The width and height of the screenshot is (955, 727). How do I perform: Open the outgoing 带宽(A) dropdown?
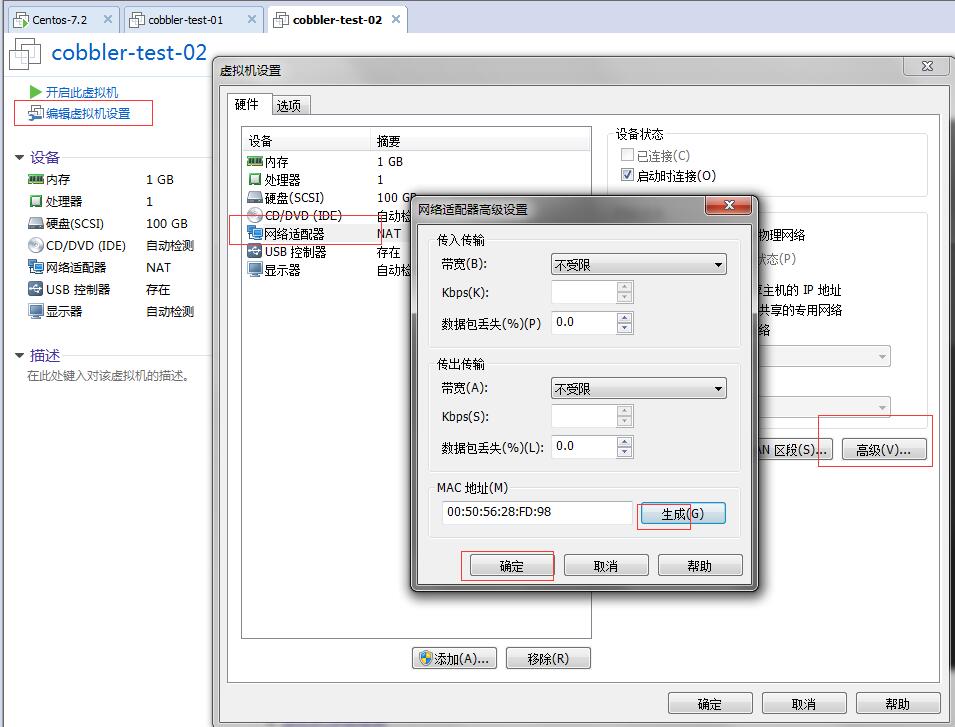(638, 388)
